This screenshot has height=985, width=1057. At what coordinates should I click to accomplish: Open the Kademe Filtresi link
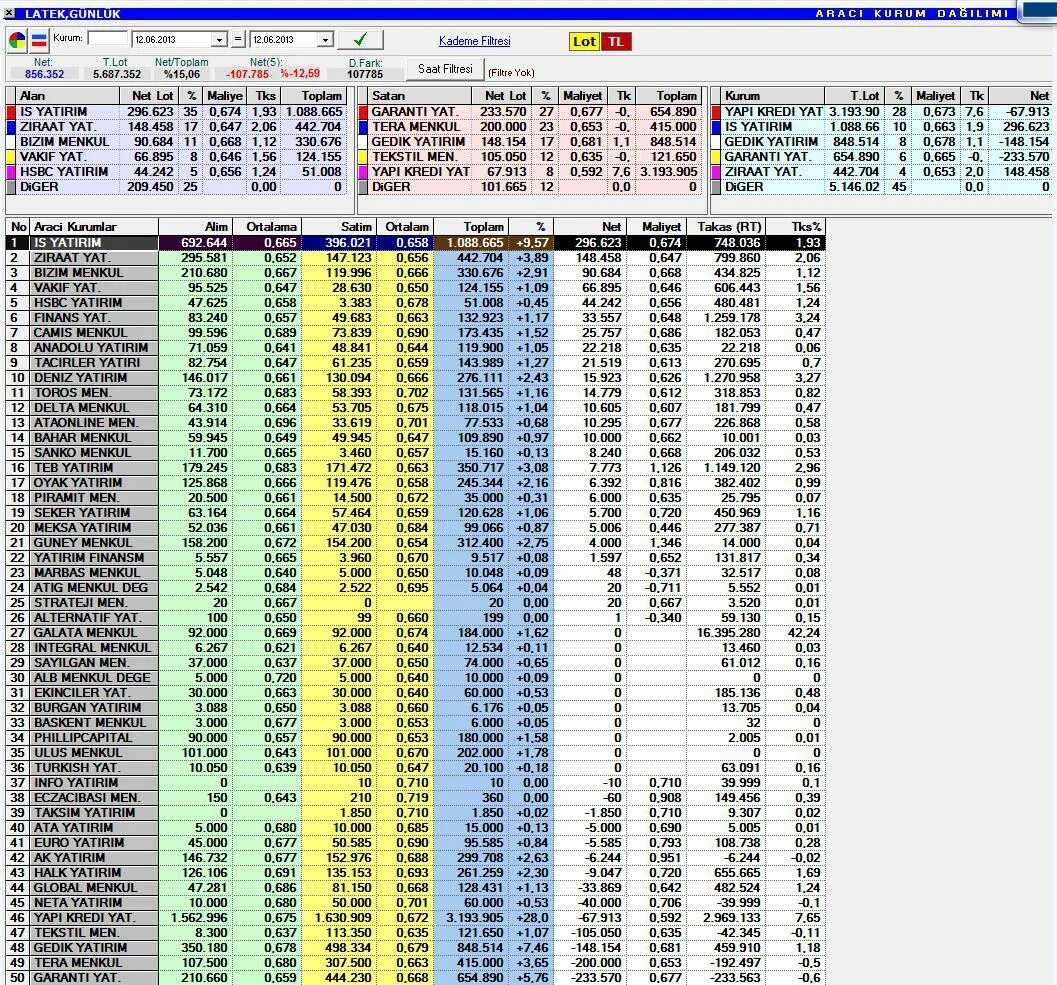(x=475, y=41)
